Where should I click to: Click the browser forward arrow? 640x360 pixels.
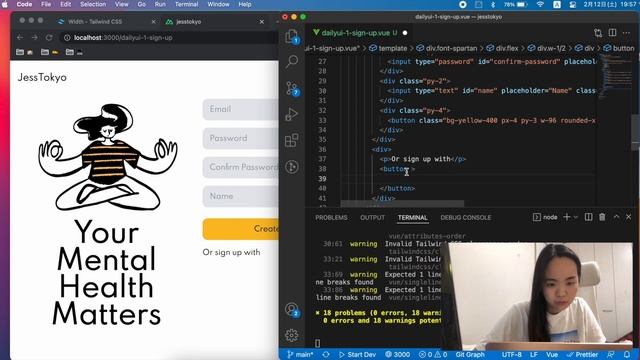35,38
